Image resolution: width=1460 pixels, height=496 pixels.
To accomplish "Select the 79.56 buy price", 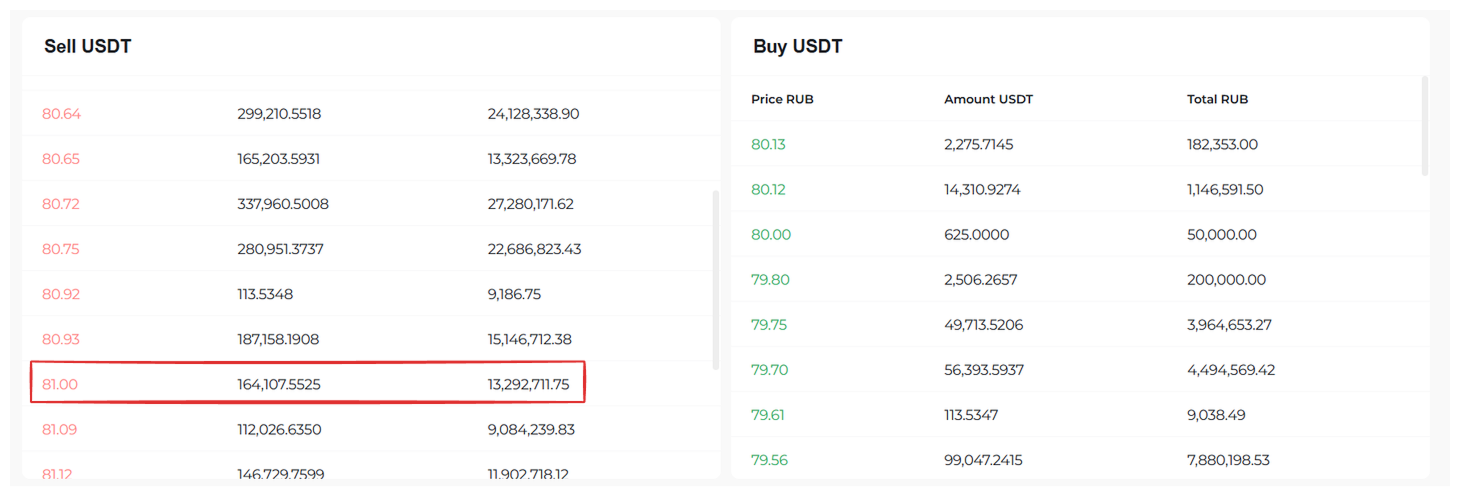I will coord(769,460).
